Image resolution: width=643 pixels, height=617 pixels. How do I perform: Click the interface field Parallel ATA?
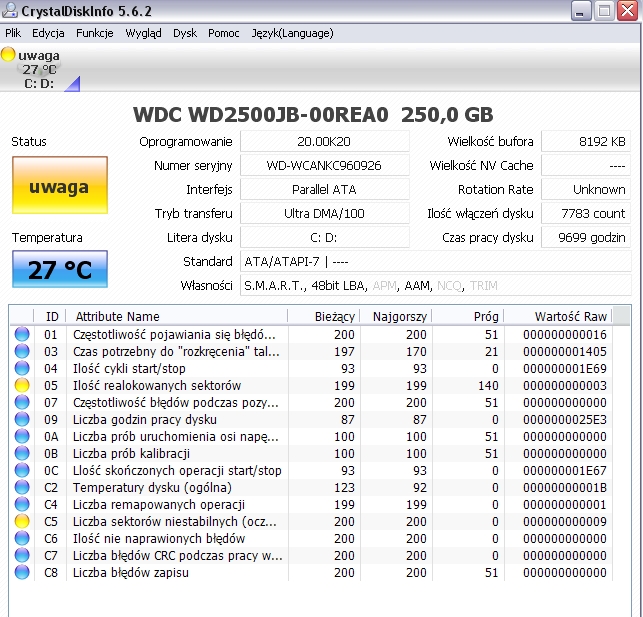click(x=324, y=190)
